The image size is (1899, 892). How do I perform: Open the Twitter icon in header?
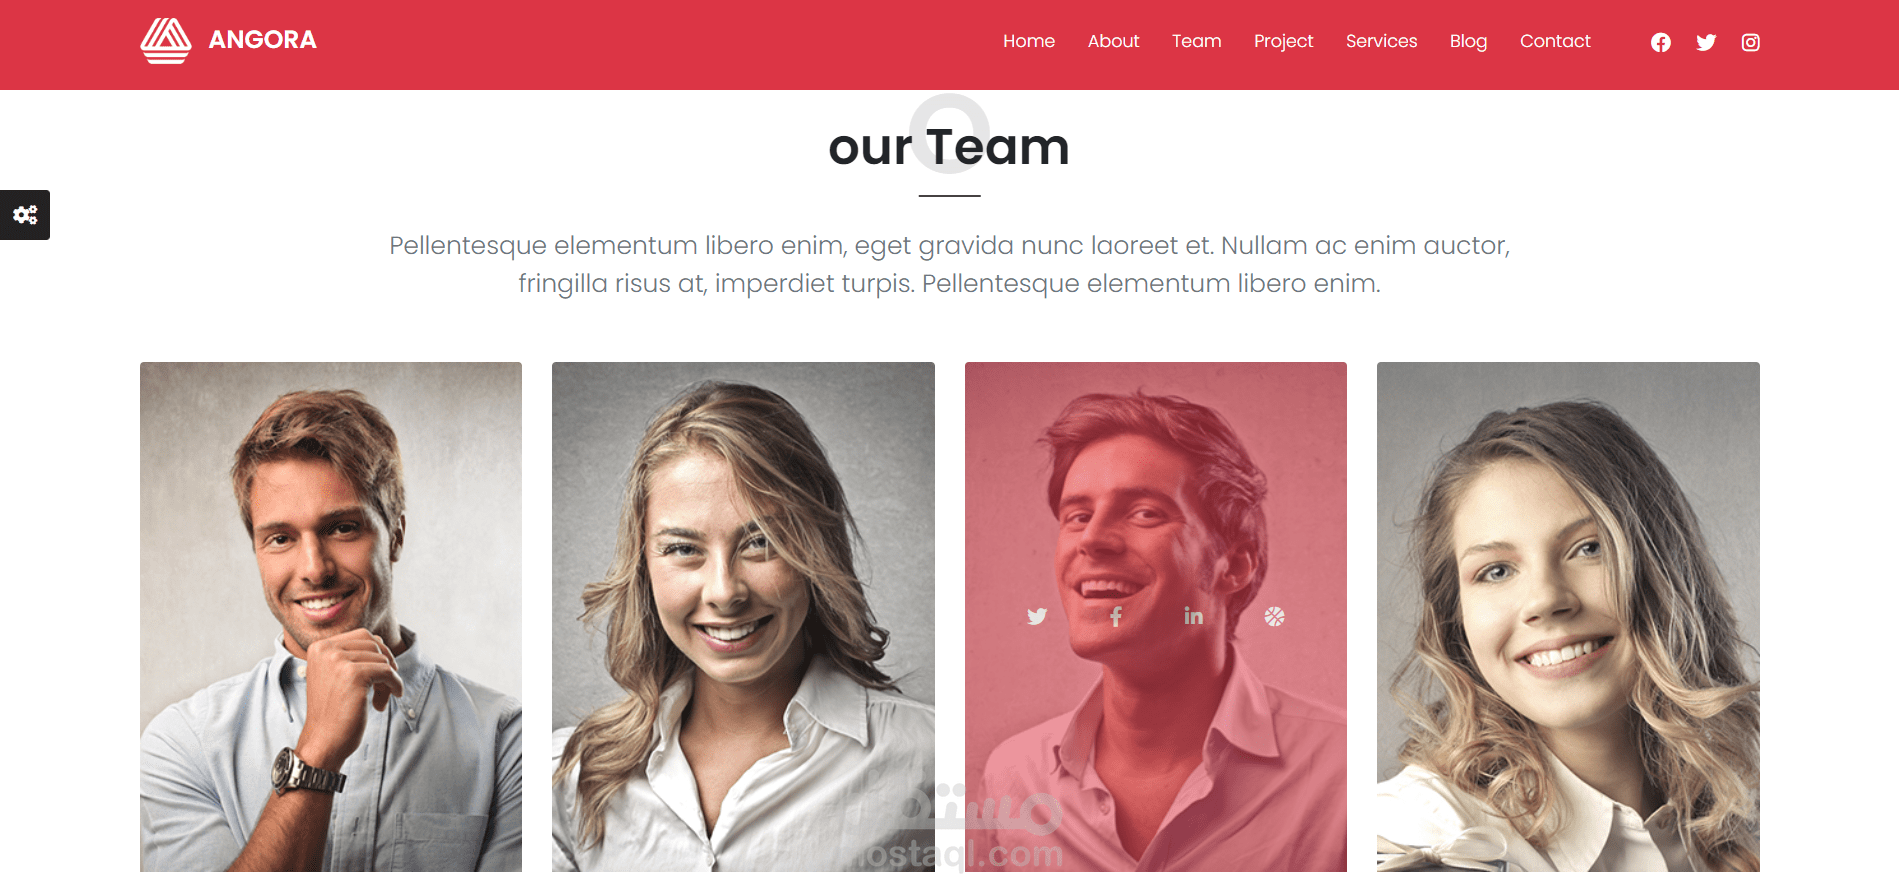[x=1706, y=42]
